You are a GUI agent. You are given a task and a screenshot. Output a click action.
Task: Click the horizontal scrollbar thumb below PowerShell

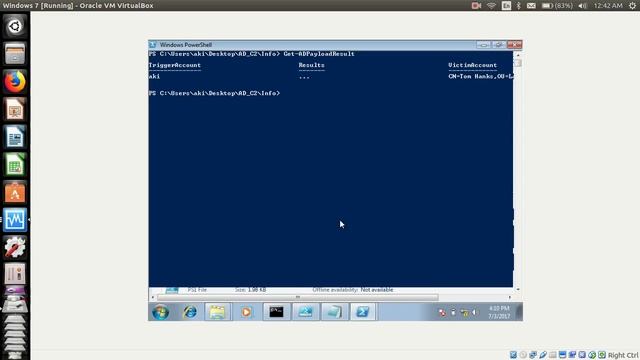298,297
